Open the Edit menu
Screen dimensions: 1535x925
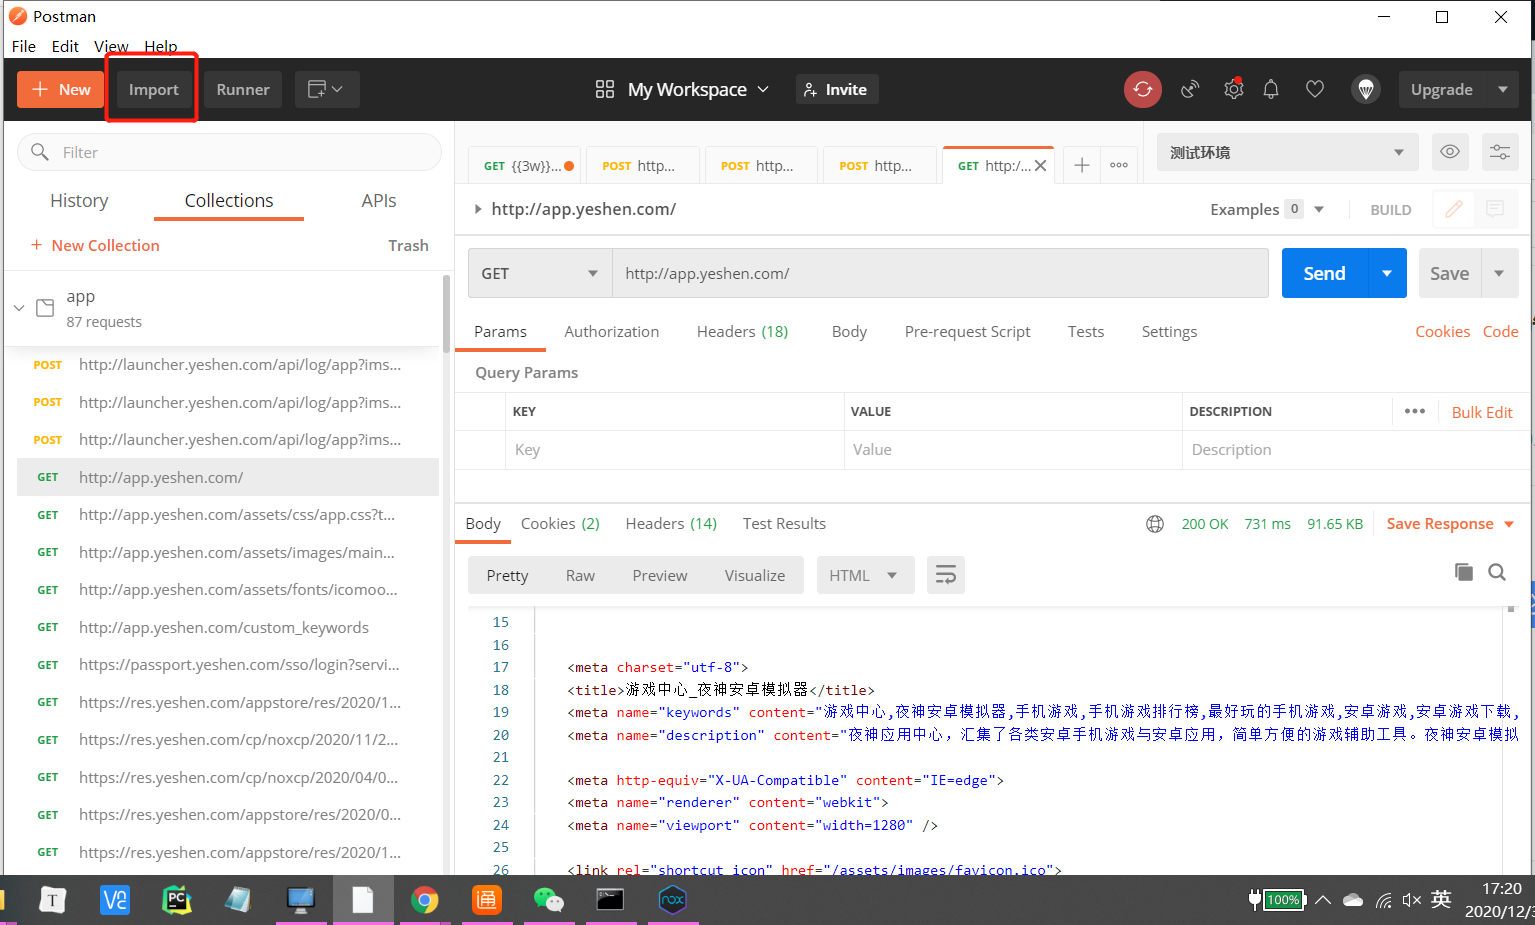click(x=65, y=46)
